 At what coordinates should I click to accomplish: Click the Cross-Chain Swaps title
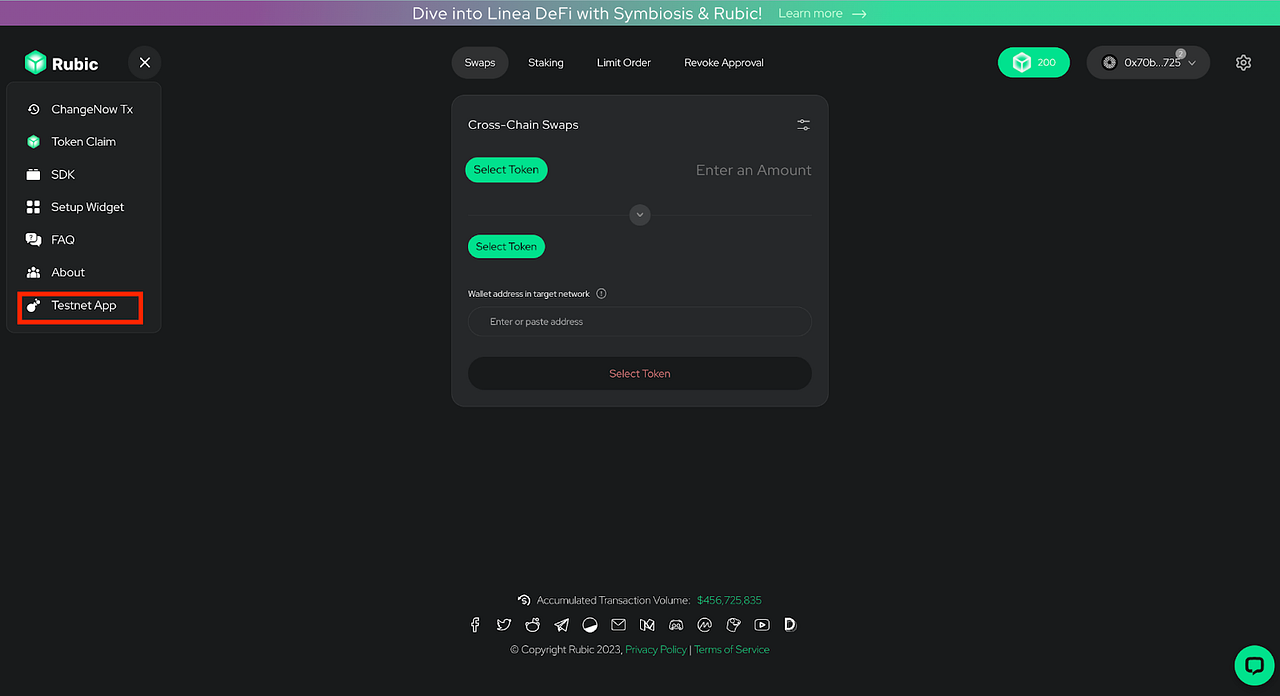point(523,125)
